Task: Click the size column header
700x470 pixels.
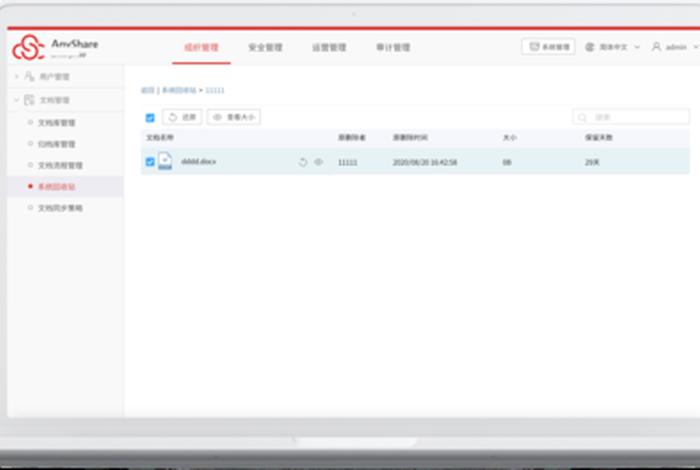Action: point(509,137)
